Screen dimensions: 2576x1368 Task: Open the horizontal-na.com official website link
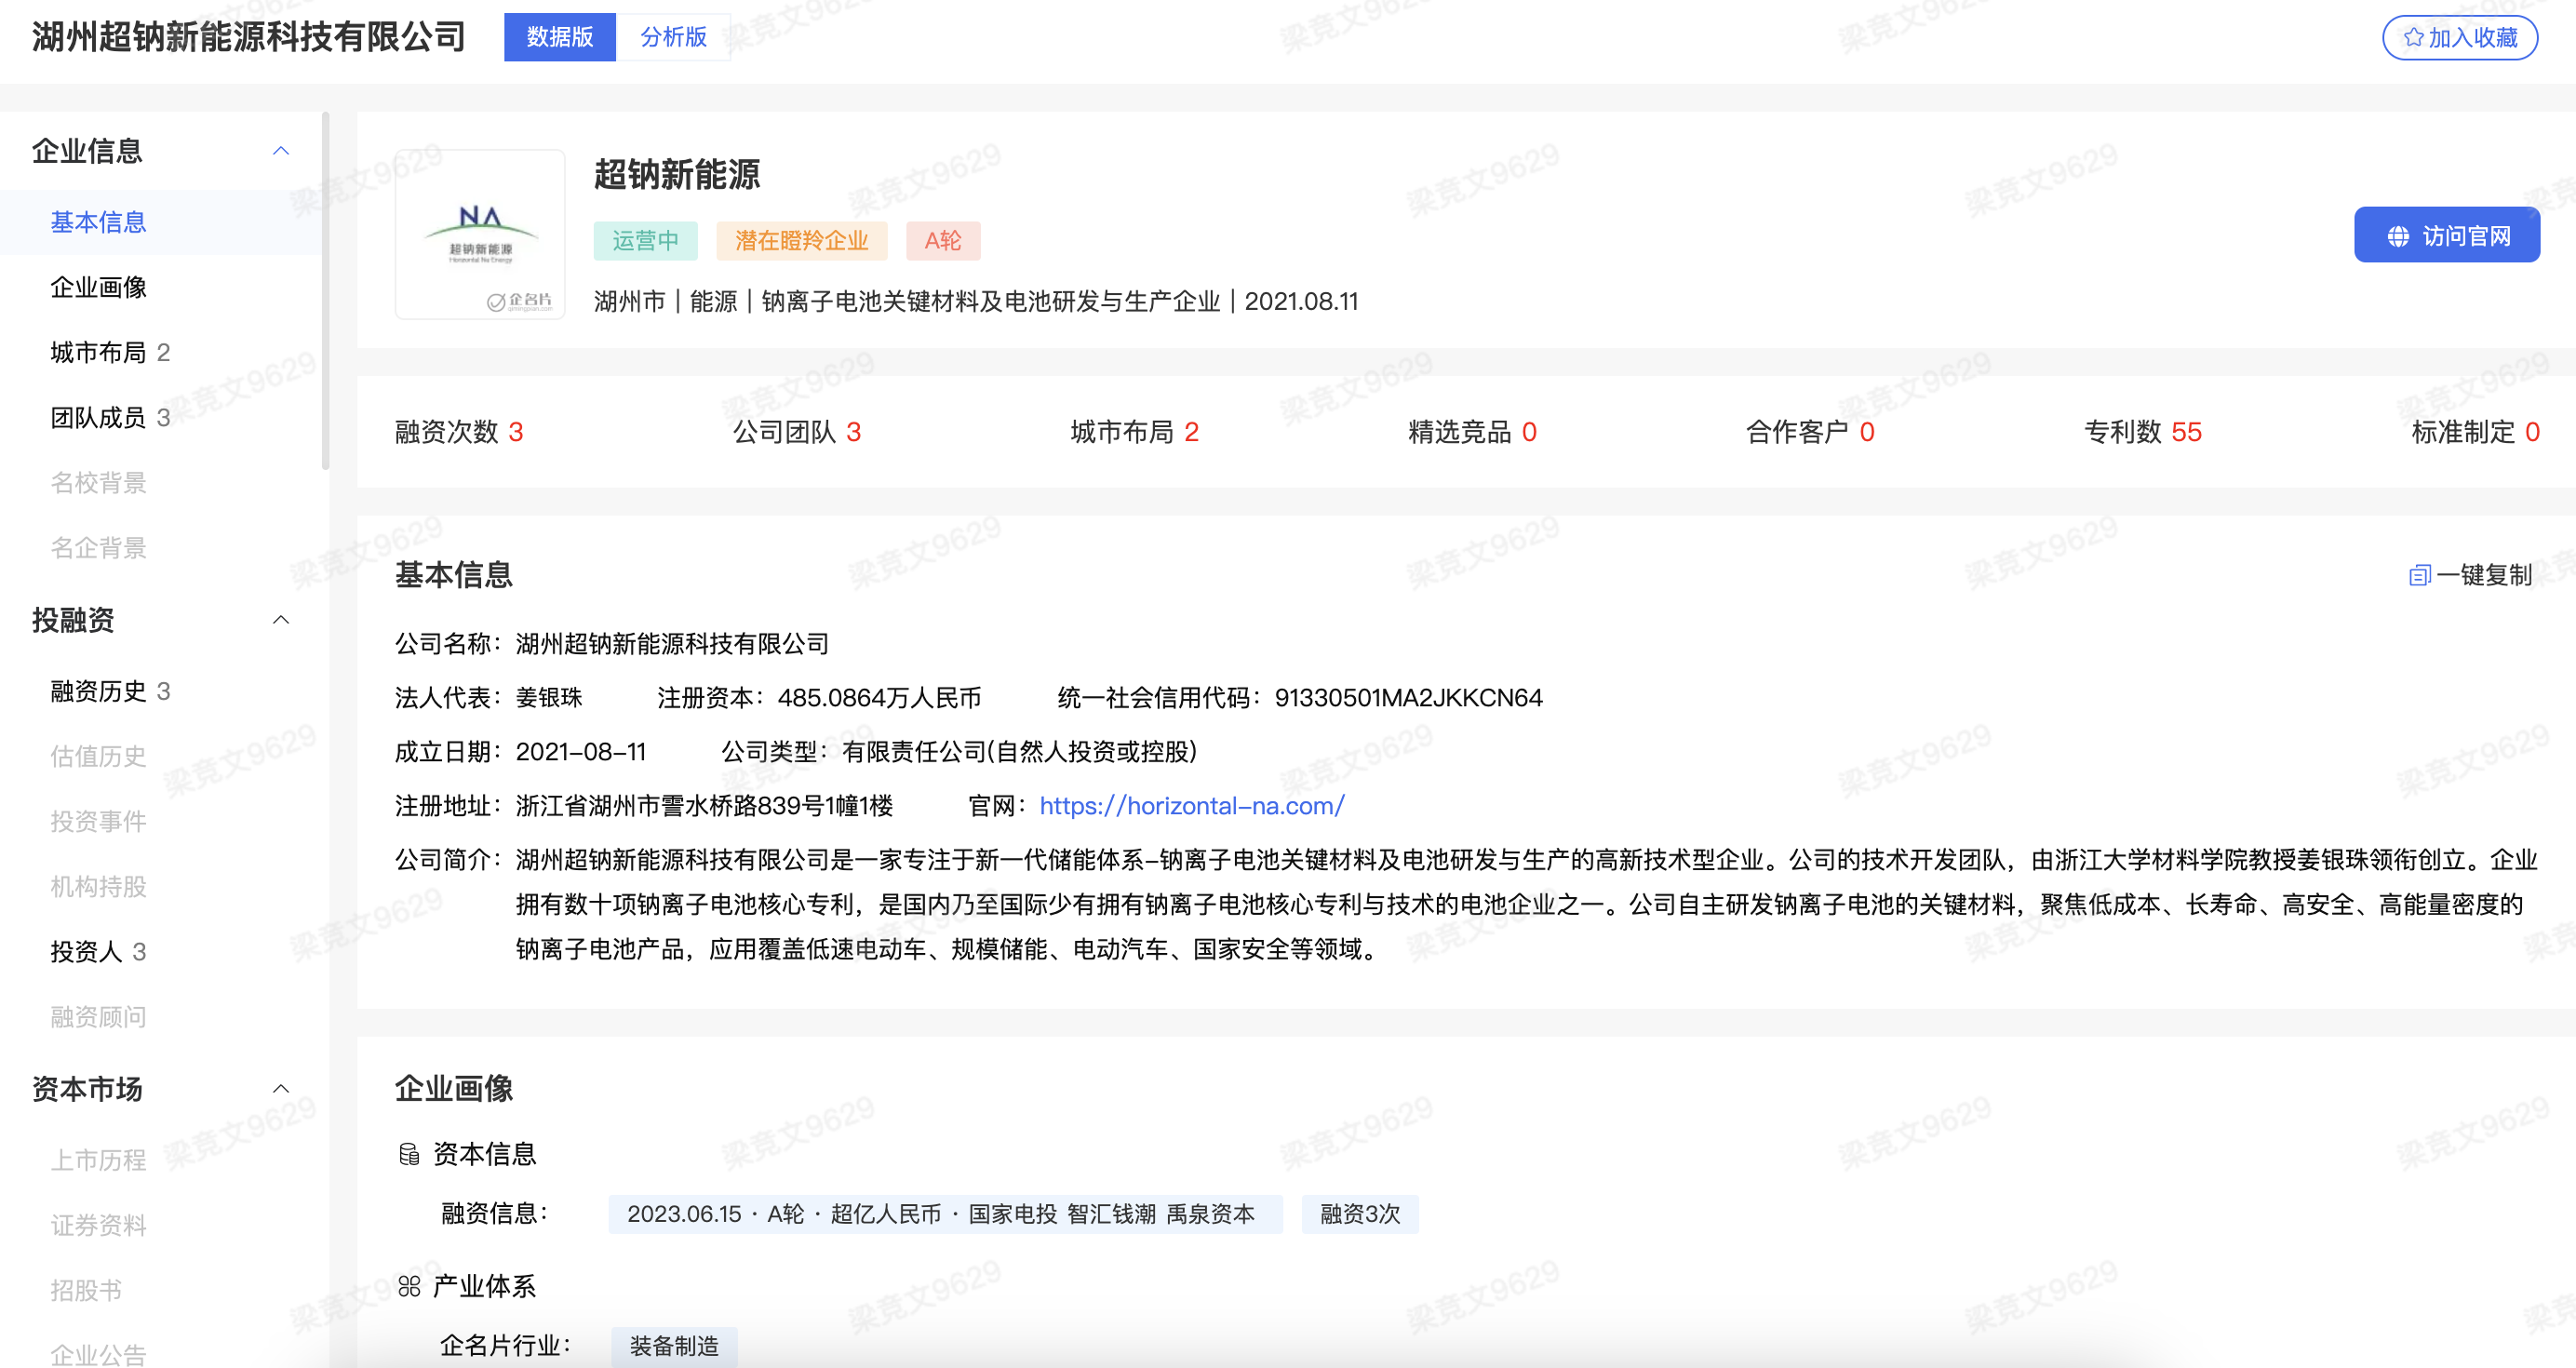[1192, 806]
